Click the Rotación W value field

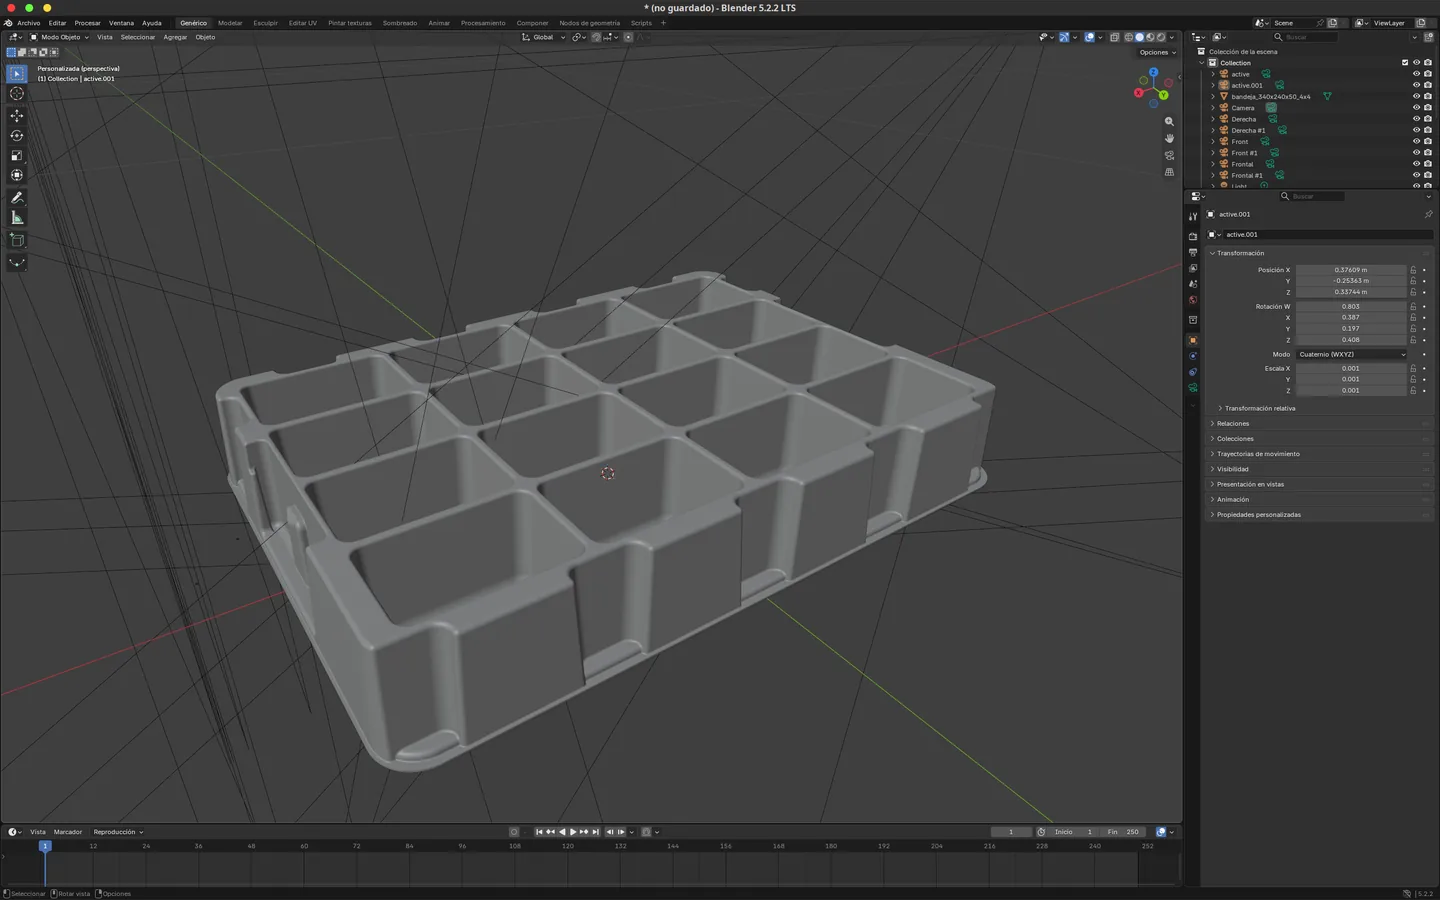tap(1351, 306)
